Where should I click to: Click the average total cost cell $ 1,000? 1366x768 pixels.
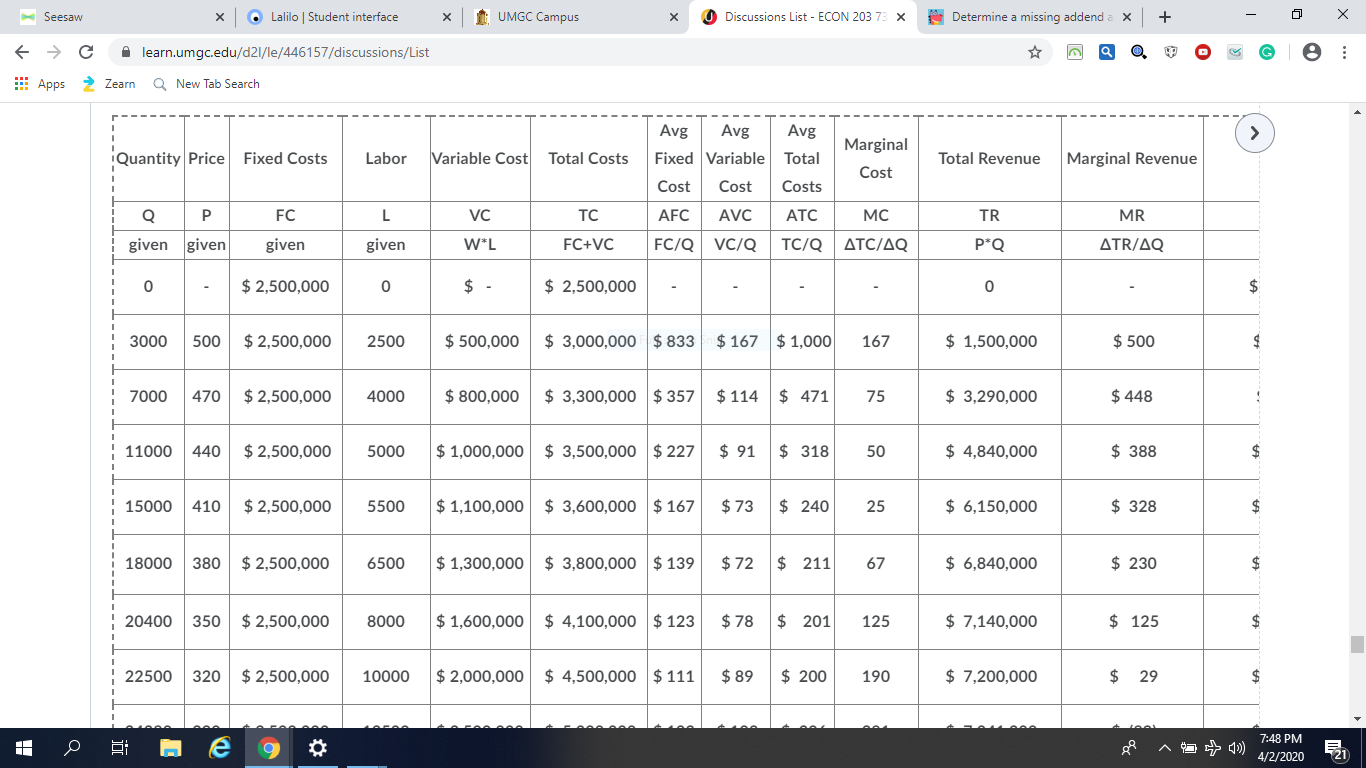pyautogui.click(x=802, y=341)
